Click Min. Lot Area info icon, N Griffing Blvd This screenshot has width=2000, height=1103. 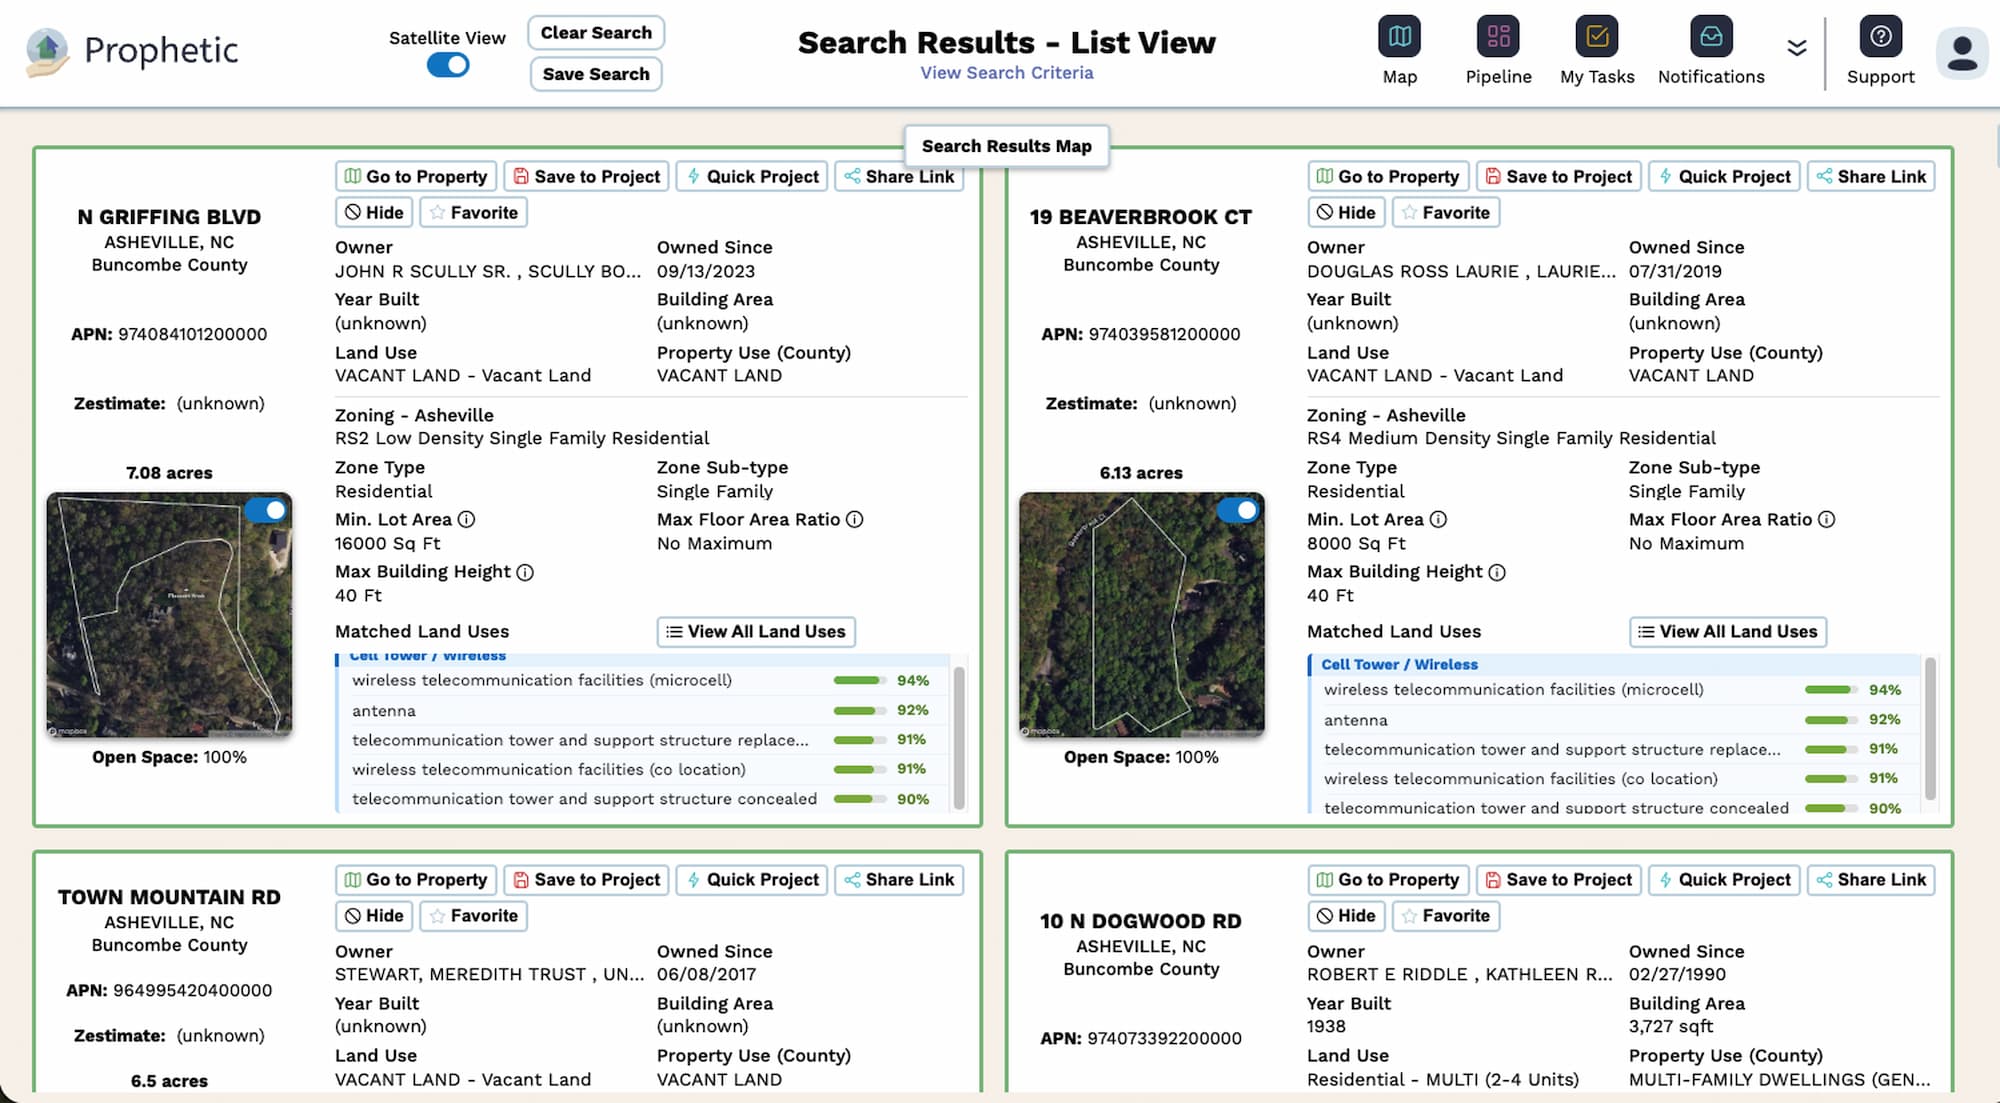point(466,520)
